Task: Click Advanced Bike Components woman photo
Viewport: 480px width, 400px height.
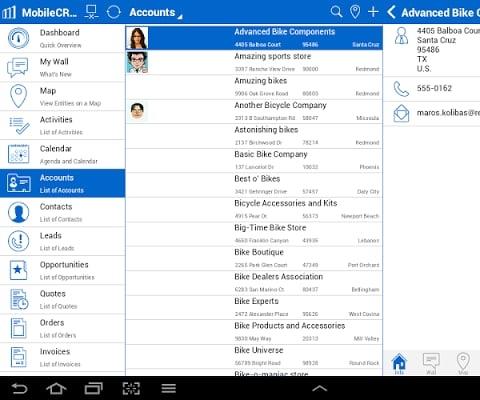Action: click(137, 38)
